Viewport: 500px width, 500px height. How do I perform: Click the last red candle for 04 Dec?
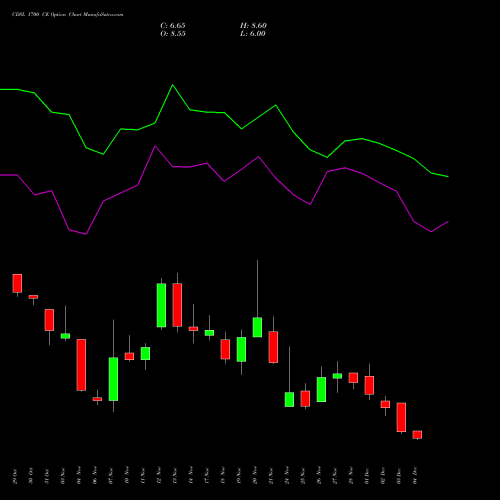417,435
